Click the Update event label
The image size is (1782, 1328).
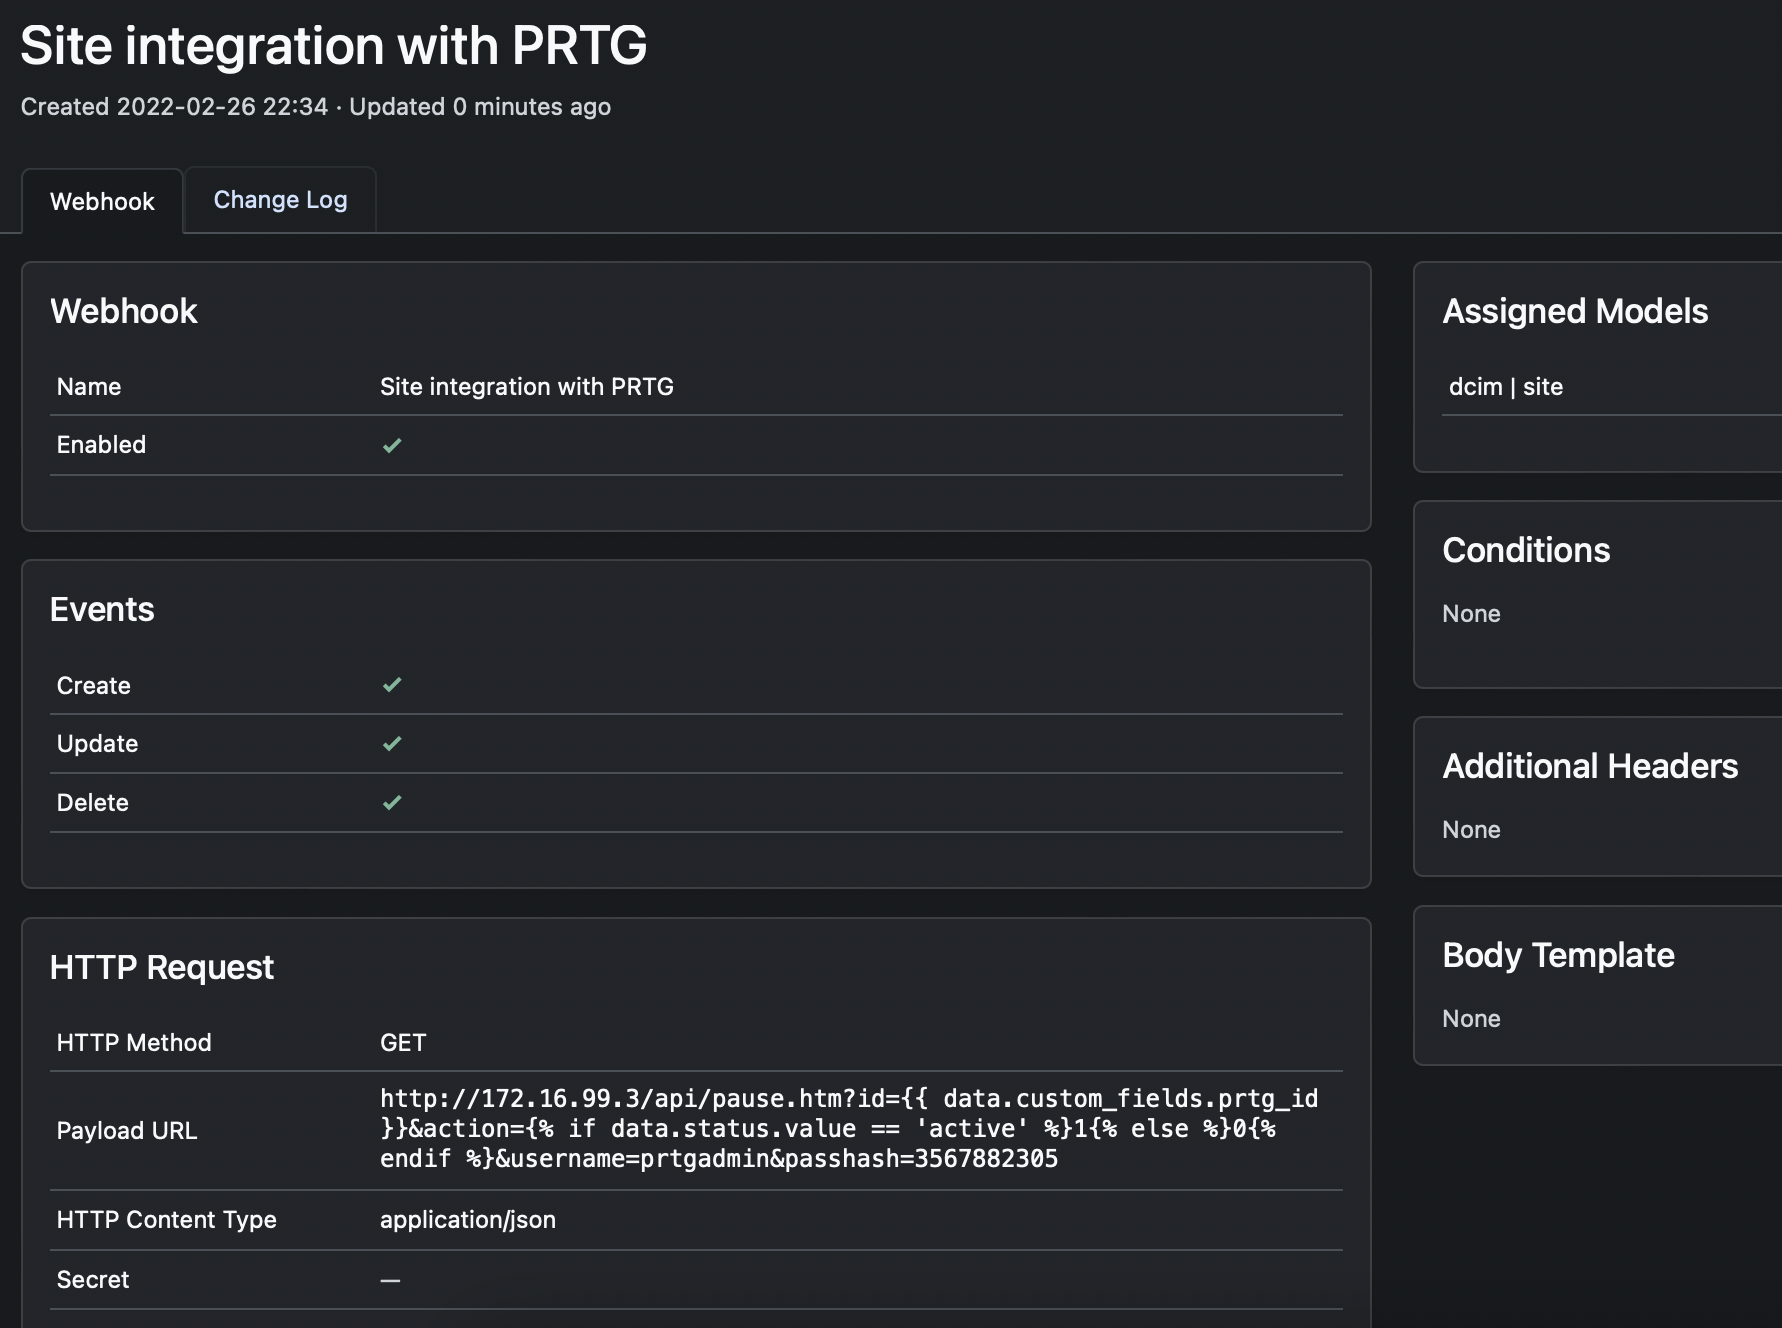point(97,744)
